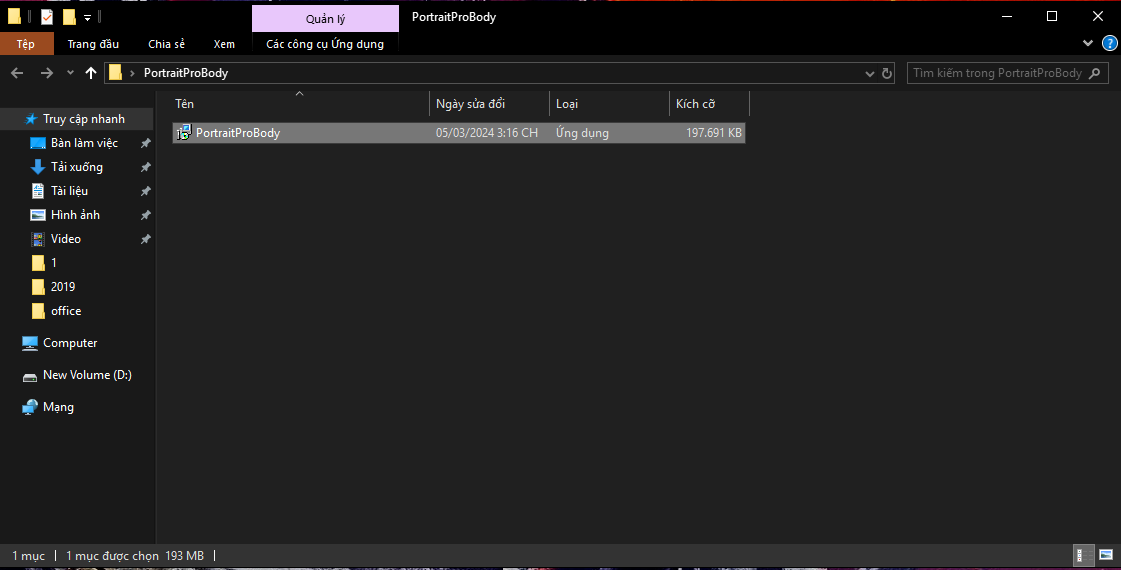The width and height of the screenshot is (1121, 570).
Task: Click the address bar folder icon
Action: [115, 73]
